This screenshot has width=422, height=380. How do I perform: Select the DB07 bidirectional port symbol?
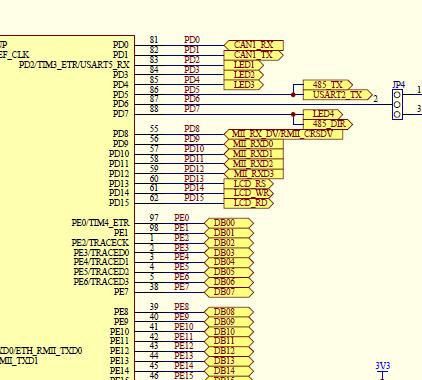click(229, 292)
